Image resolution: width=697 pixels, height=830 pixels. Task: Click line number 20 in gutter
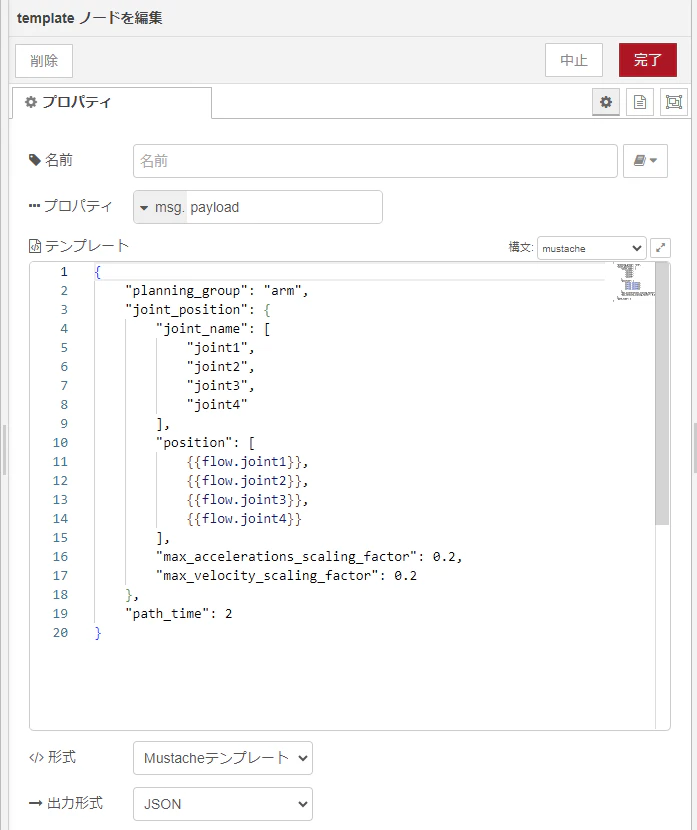pos(60,633)
